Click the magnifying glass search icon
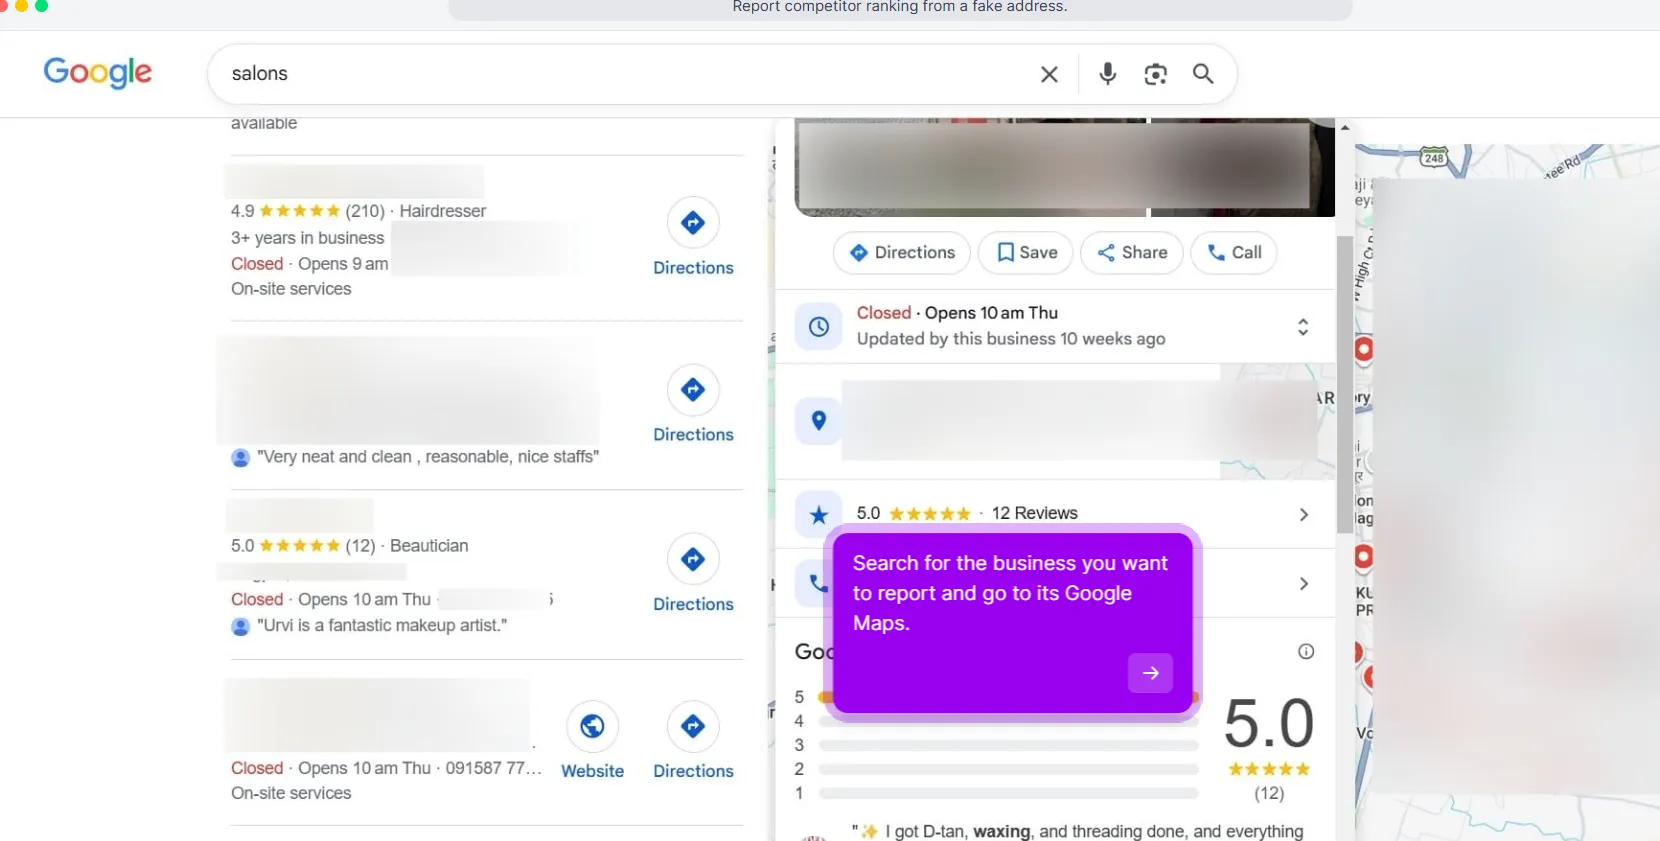 [x=1203, y=74]
